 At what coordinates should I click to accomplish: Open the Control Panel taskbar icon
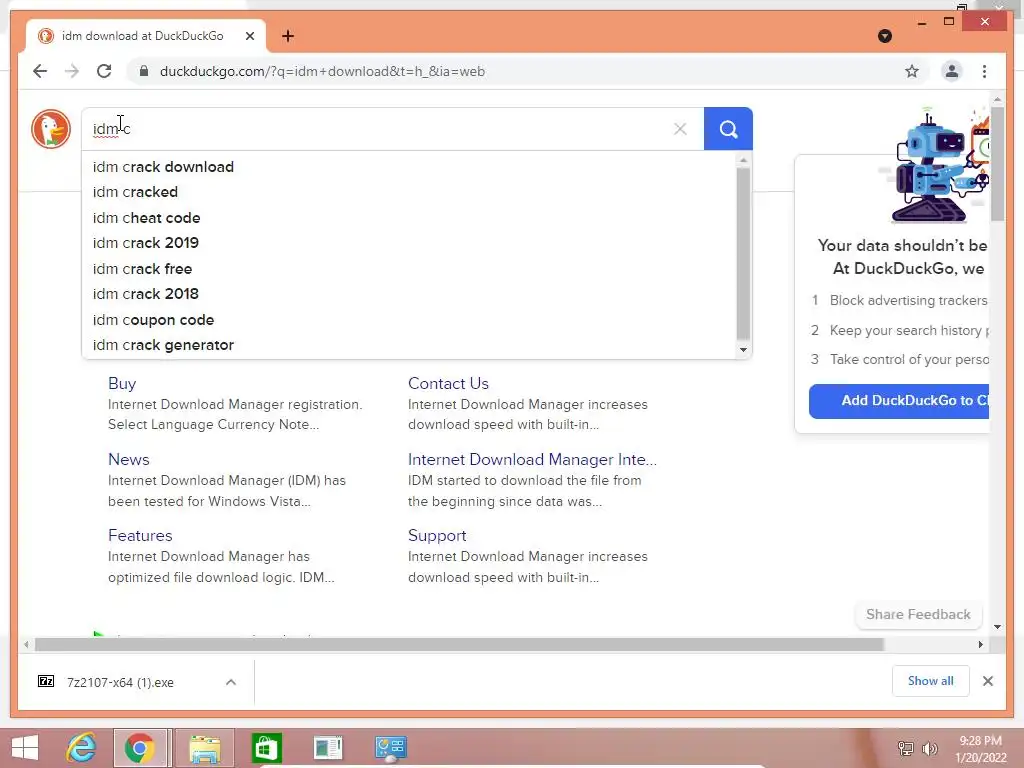(391, 748)
